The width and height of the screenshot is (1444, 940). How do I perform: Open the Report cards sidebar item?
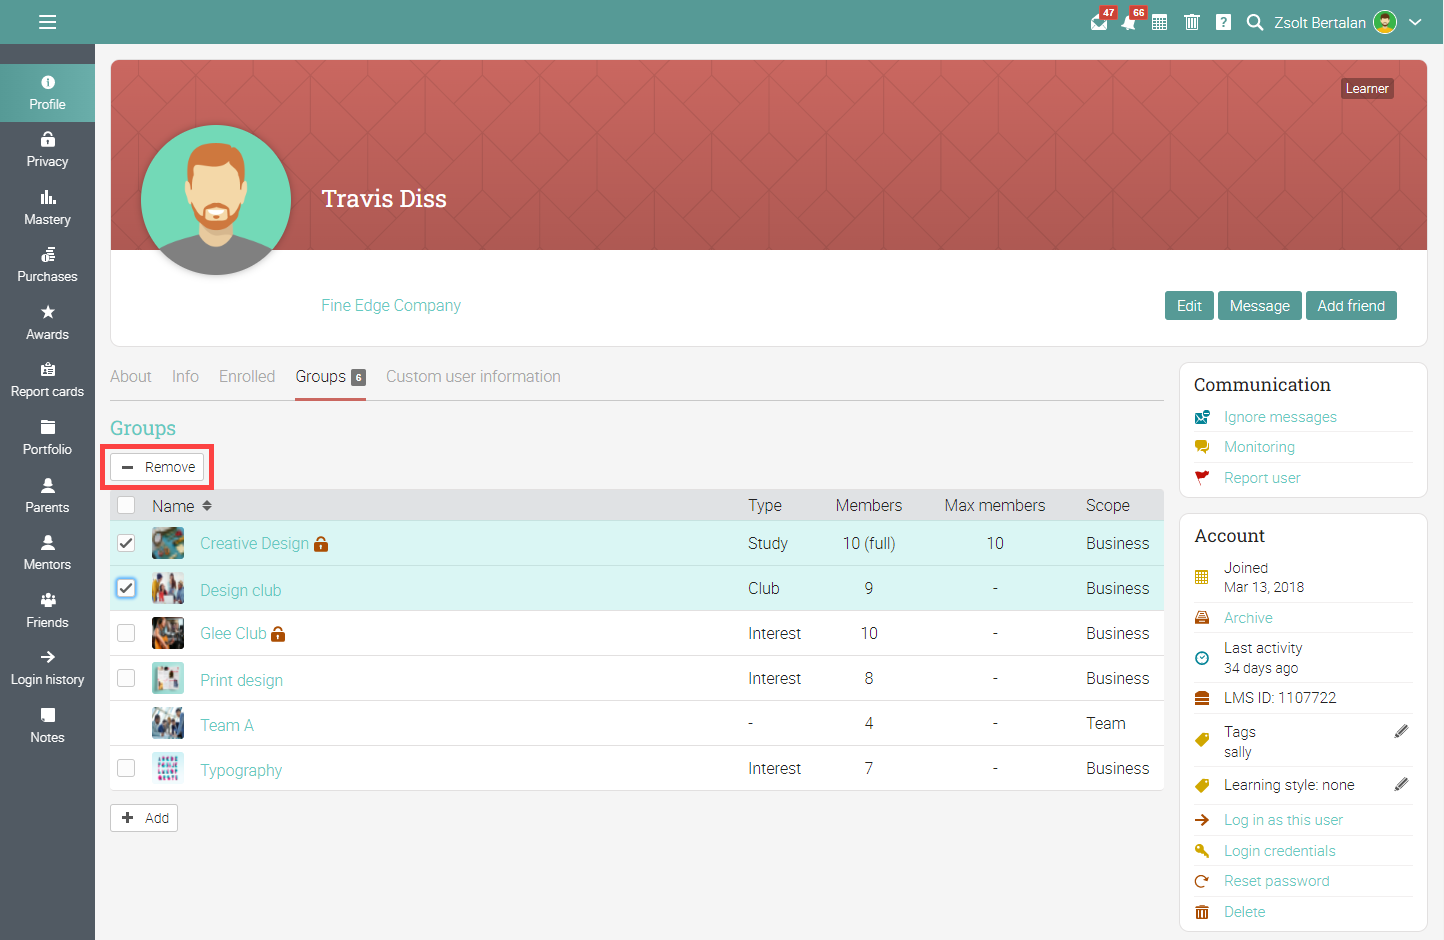[x=47, y=381]
